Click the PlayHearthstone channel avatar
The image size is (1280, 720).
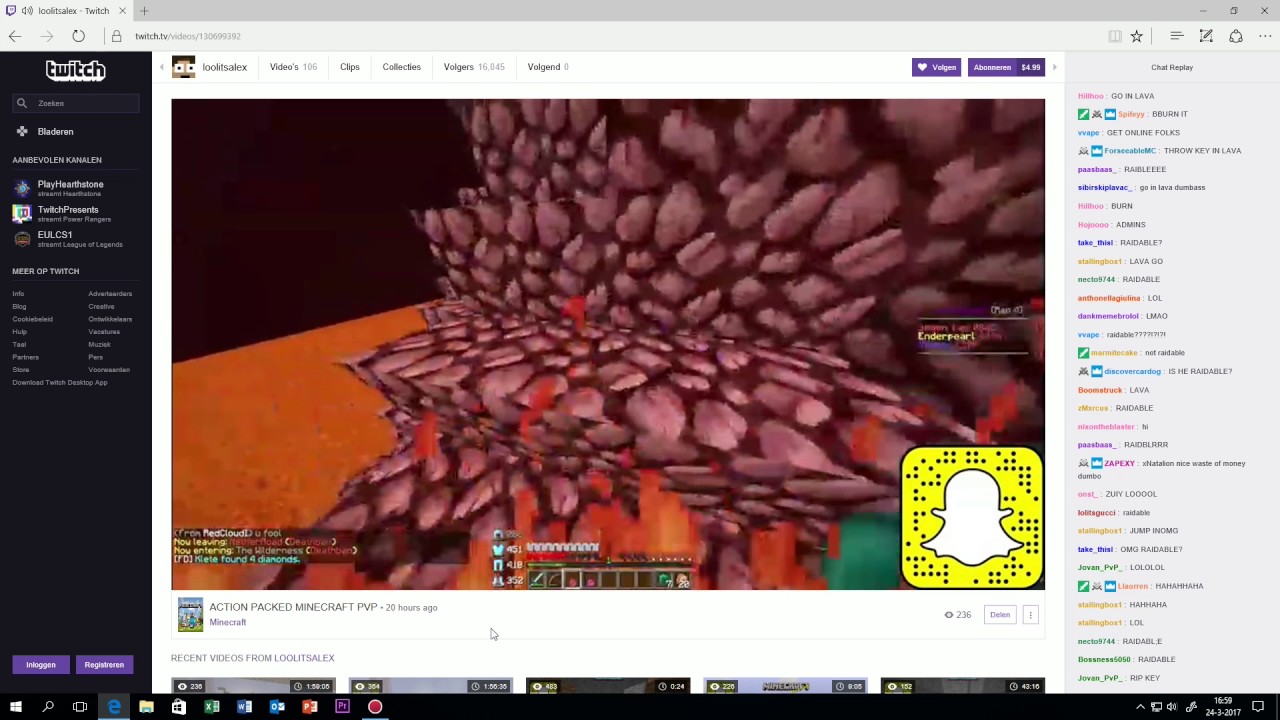click(x=22, y=188)
